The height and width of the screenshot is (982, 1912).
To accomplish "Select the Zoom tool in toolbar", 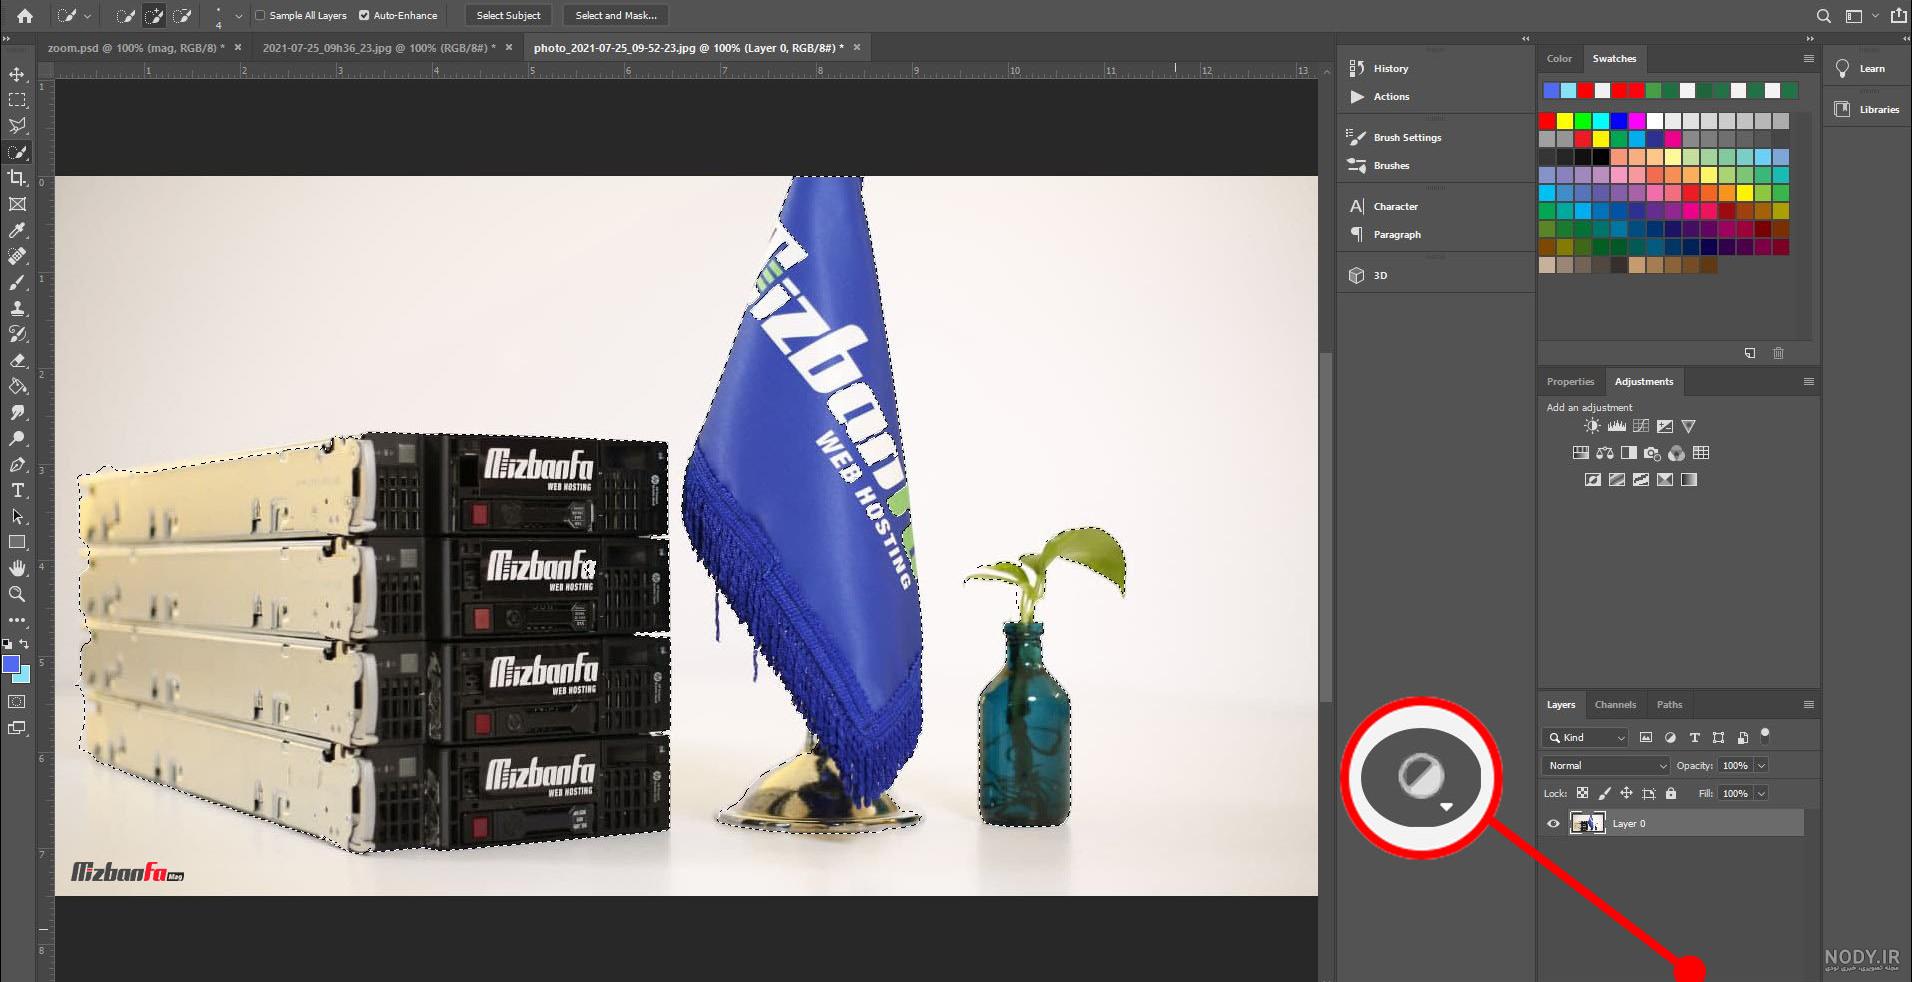I will [x=17, y=594].
